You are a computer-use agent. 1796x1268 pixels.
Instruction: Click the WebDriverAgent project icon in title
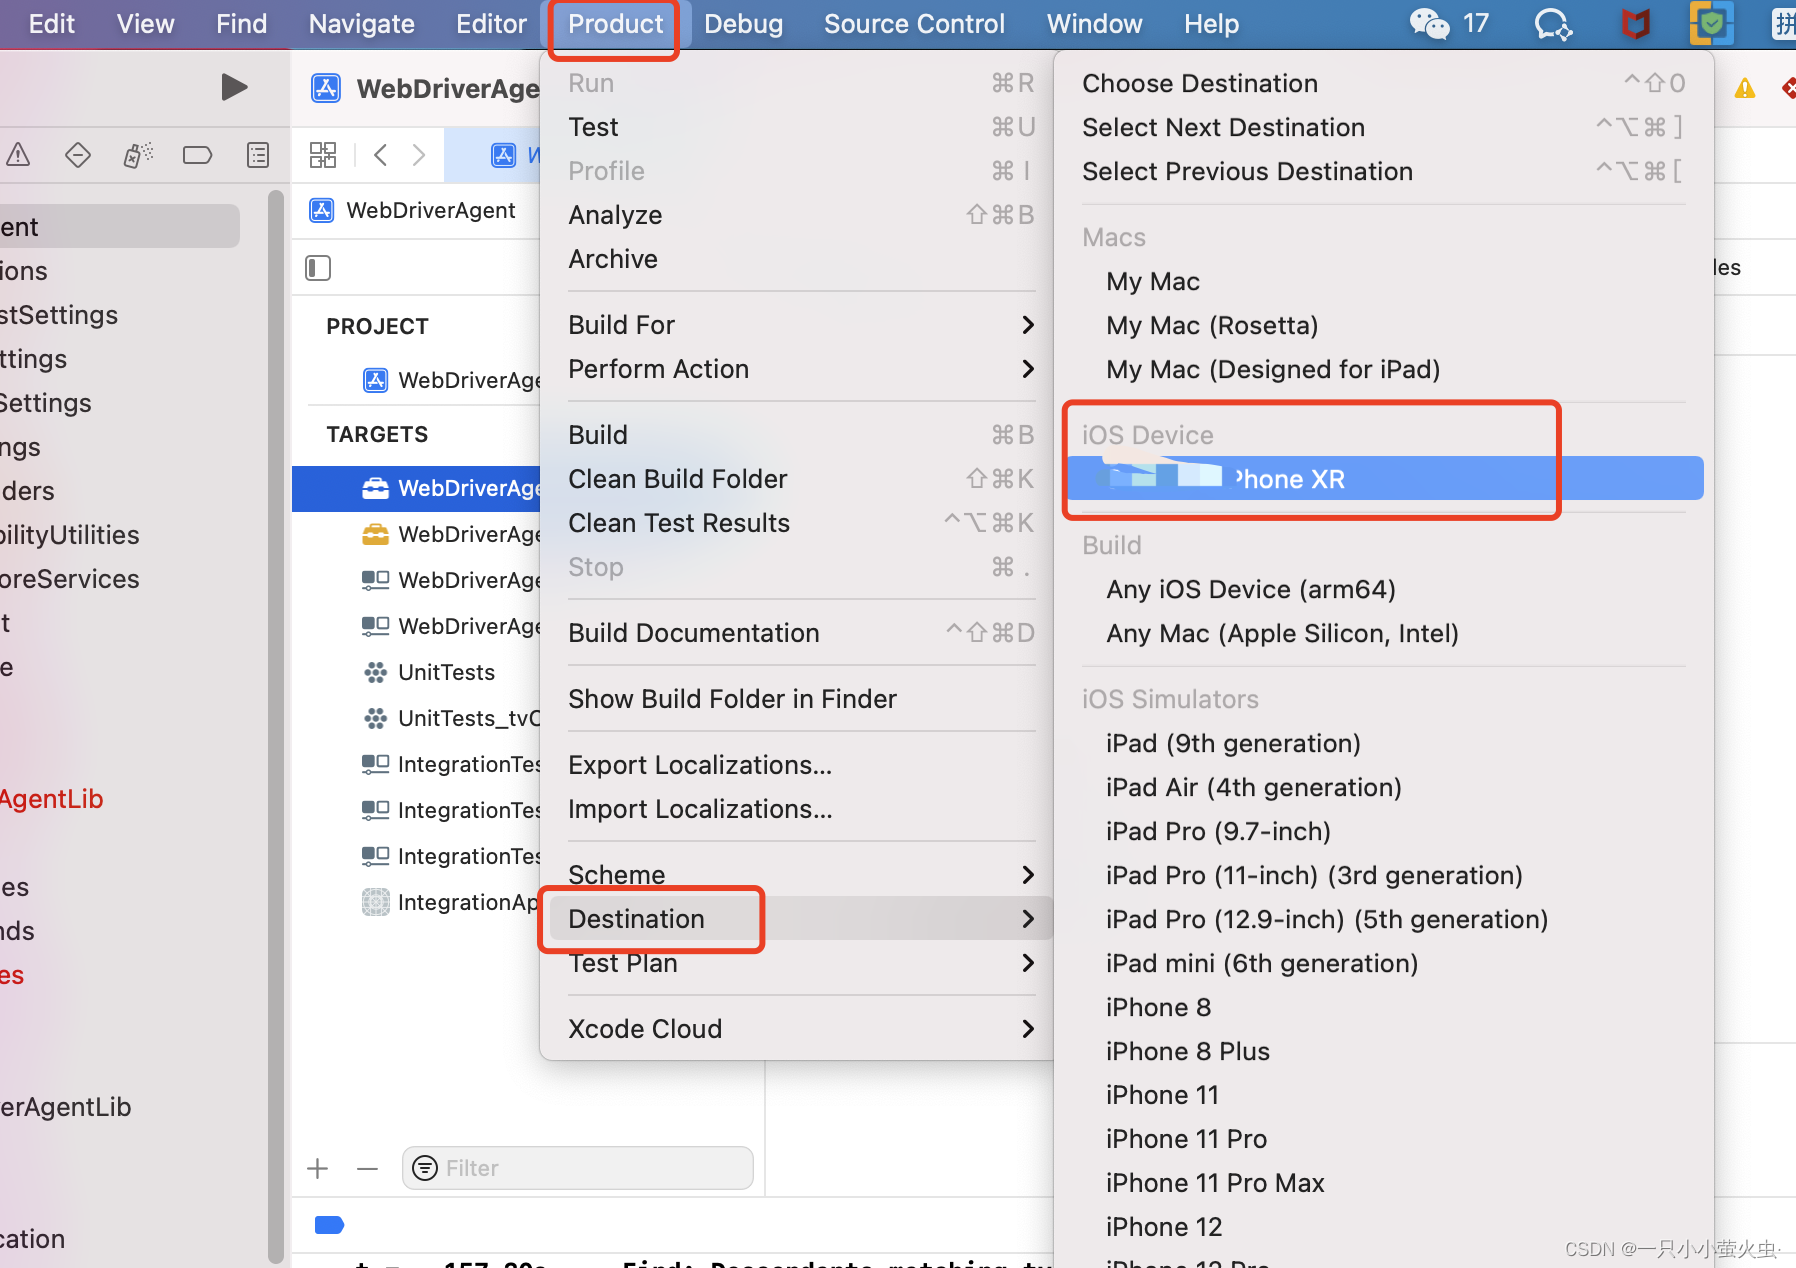pyautogui.click(x=326, y=88)
